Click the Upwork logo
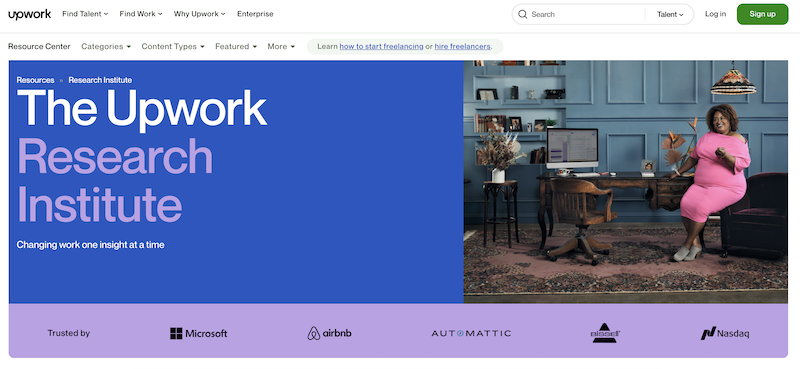 [x=30, y=14]
